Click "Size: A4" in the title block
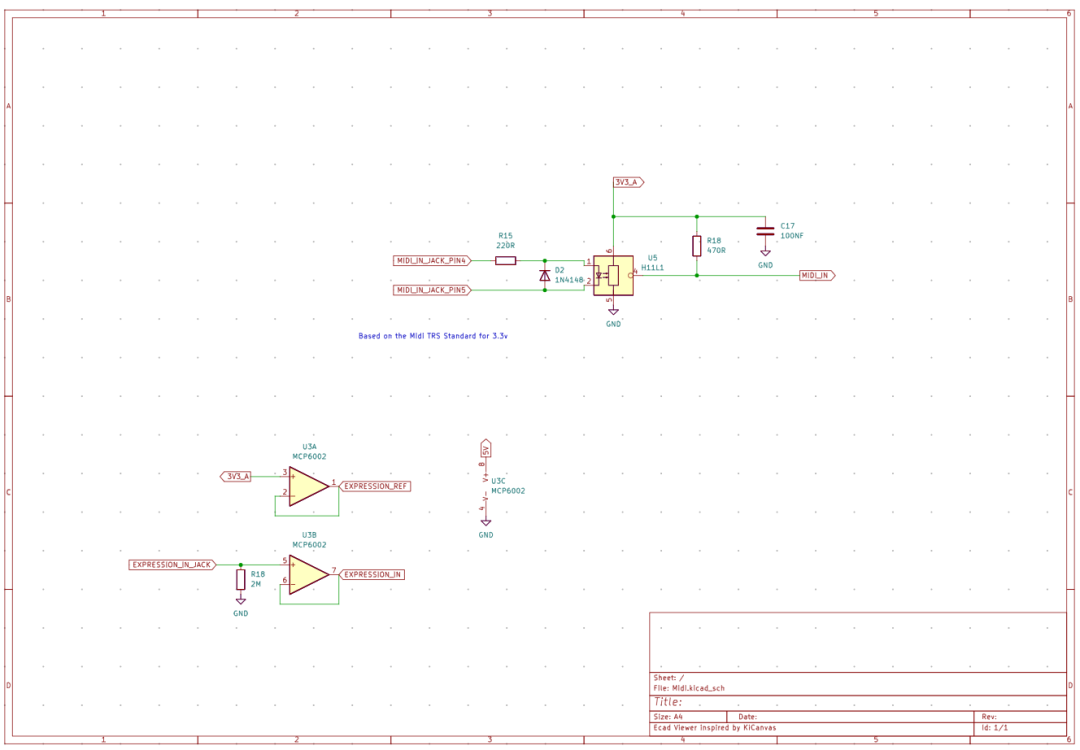This screenshot has height=750, width=1080. [x=668, y=717]
